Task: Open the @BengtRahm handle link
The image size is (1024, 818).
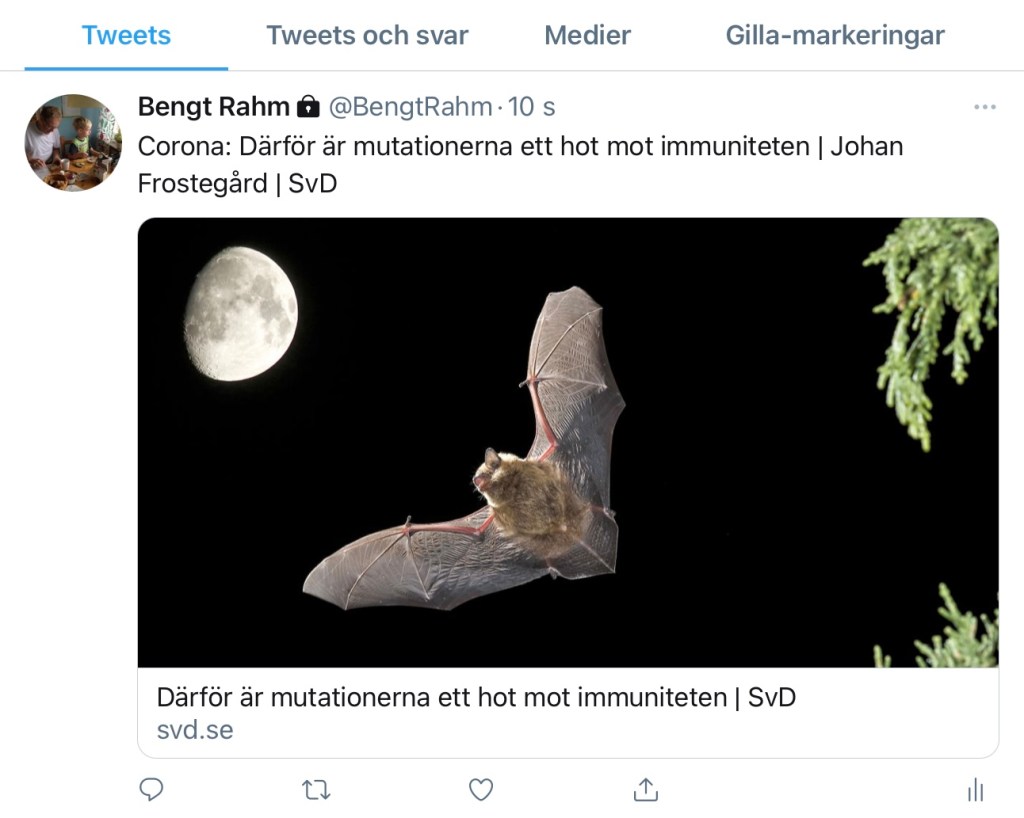Action: (x=410, y=106)
